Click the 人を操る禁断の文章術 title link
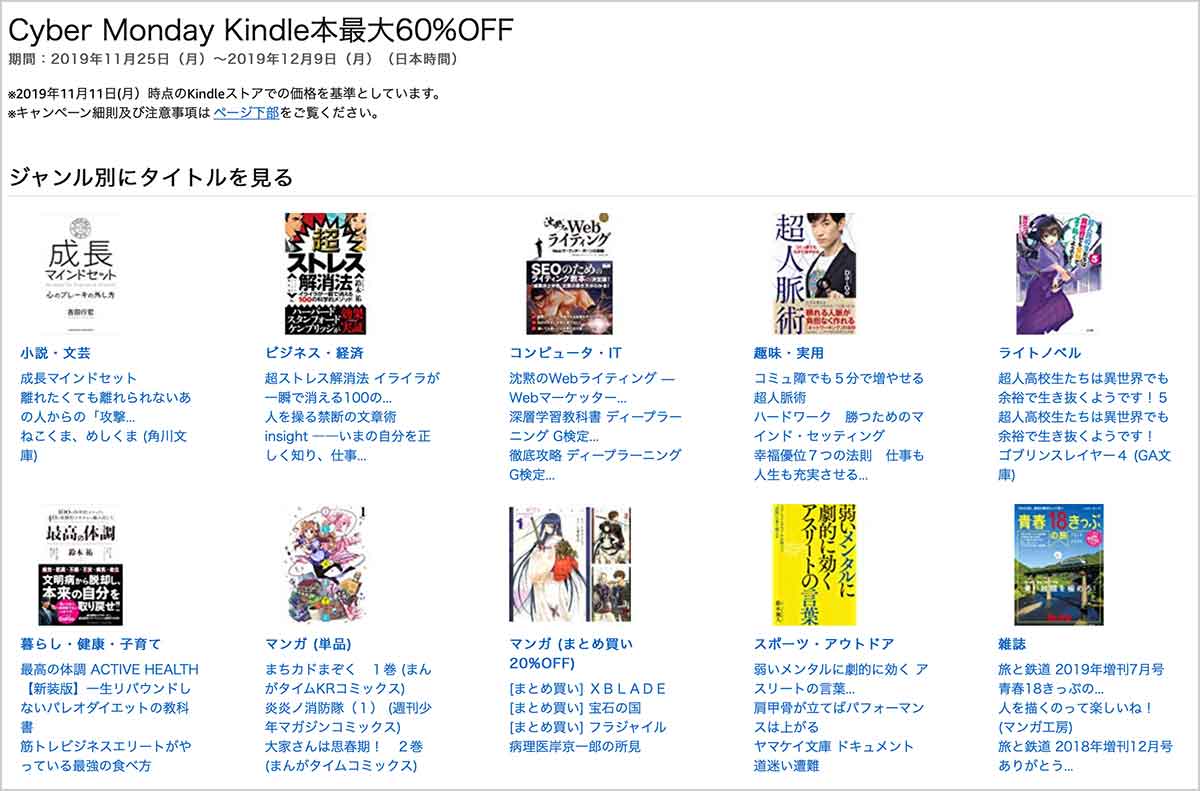Screen dimensions: 1200x791 (x=330, y=417)
